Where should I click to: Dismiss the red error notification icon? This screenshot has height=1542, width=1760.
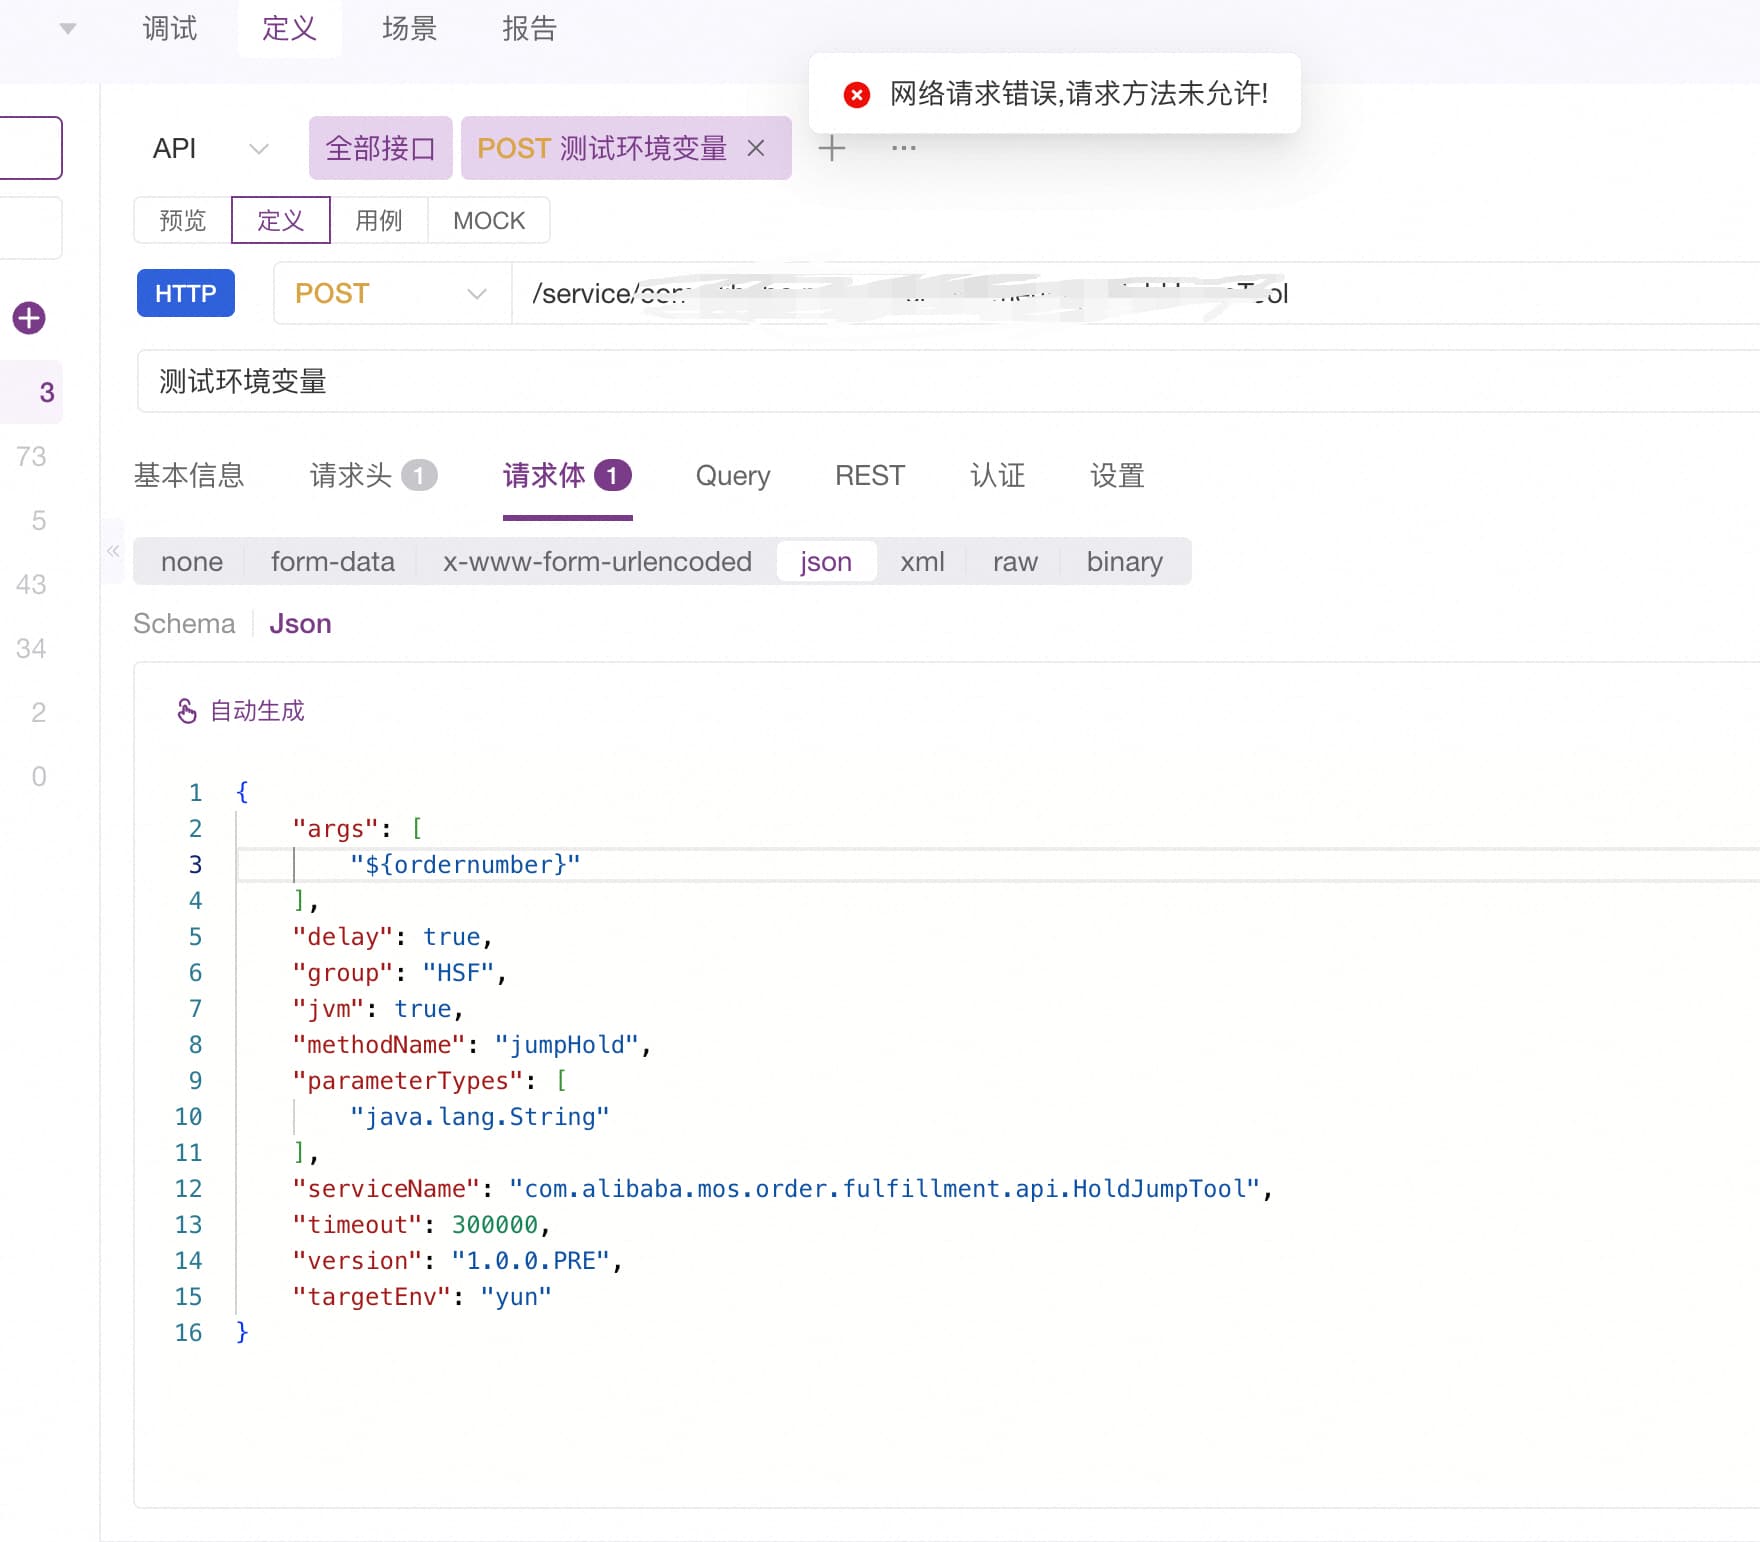coord(856,94)
